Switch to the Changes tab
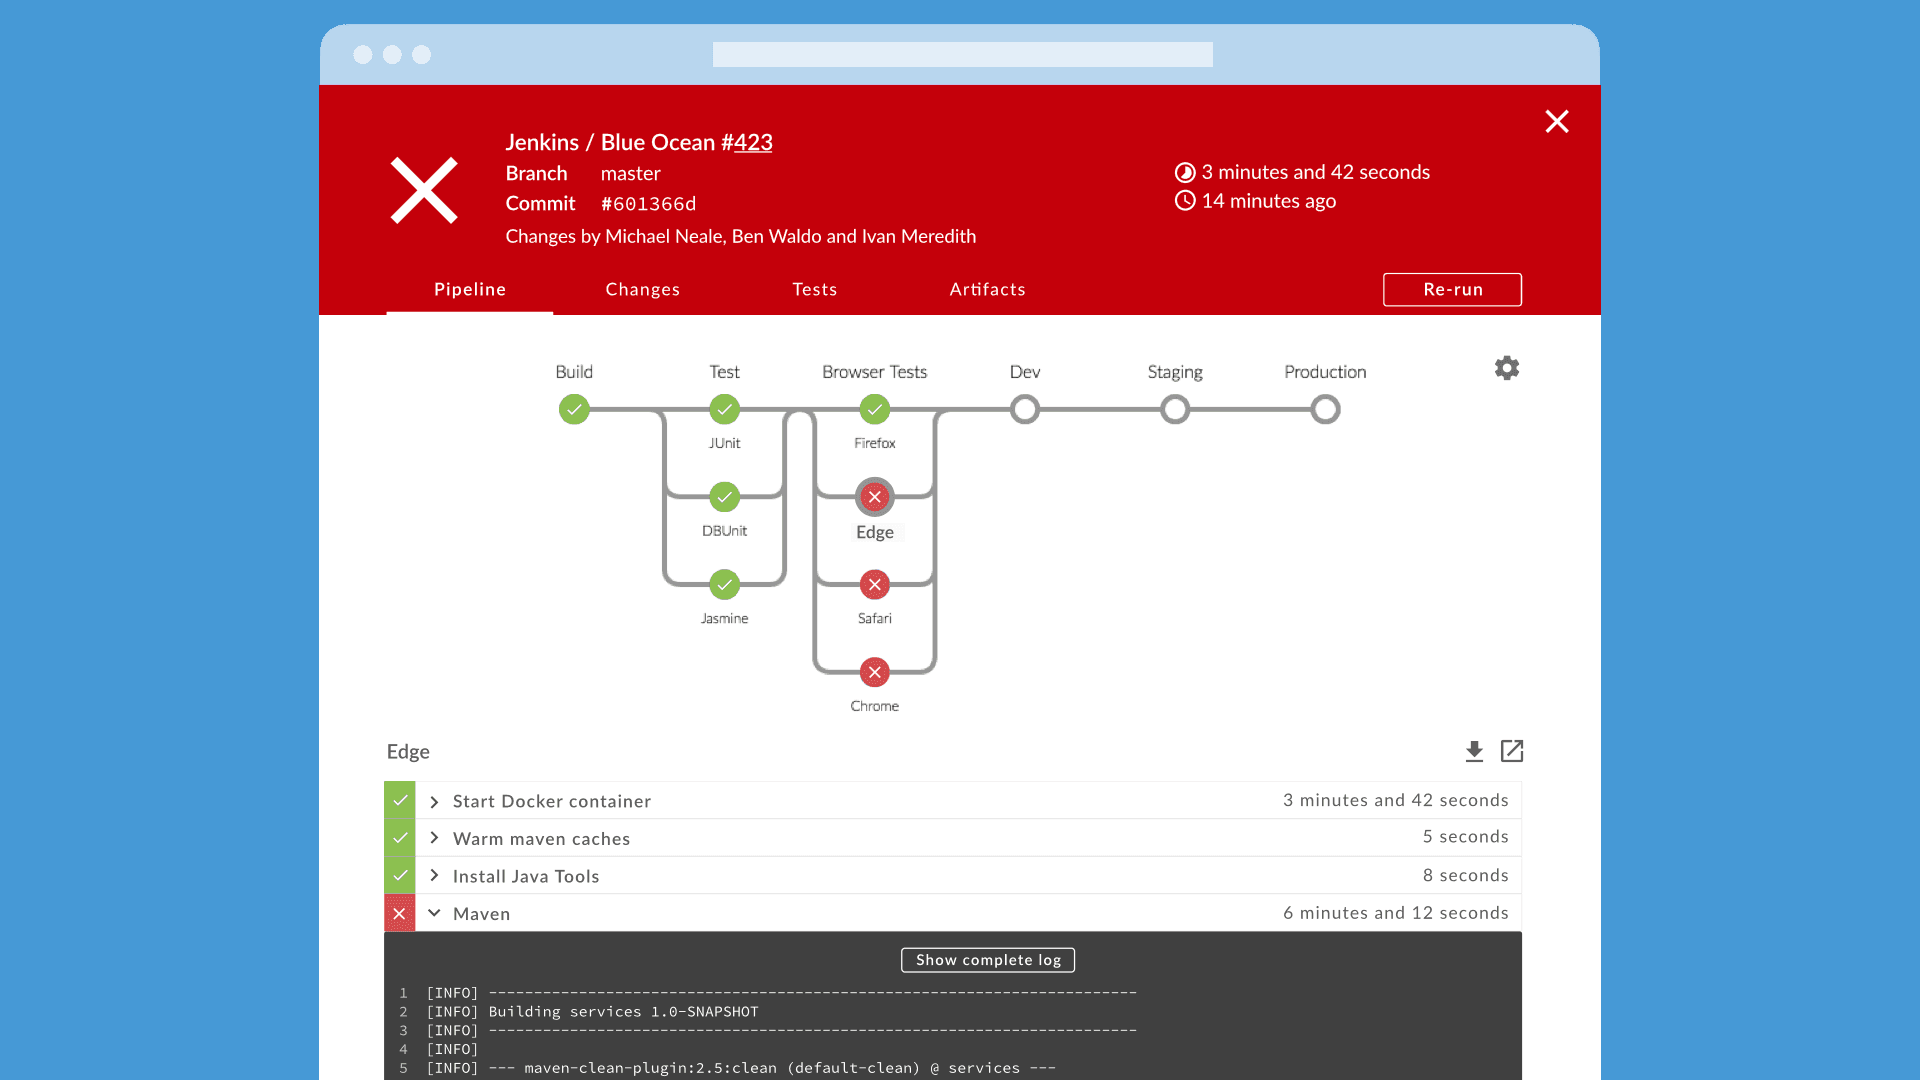This screenshot has height=1080, width=1920. 642,289
